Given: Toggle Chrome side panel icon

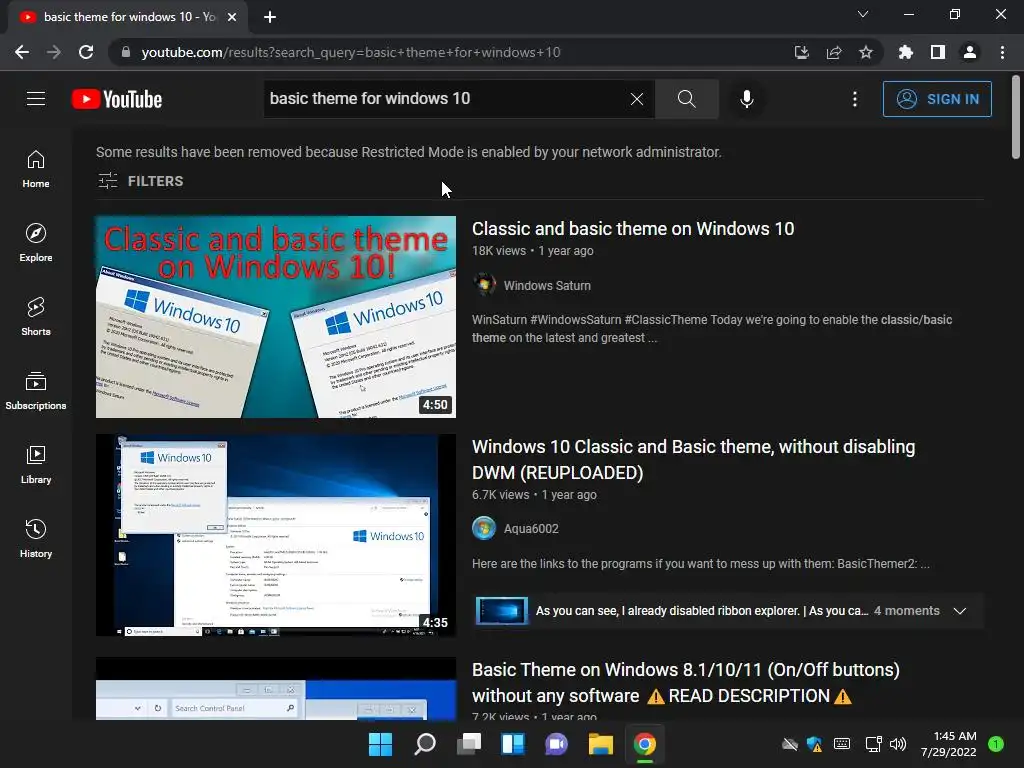Looking at the screenshot, I should [x=937, y=52].
